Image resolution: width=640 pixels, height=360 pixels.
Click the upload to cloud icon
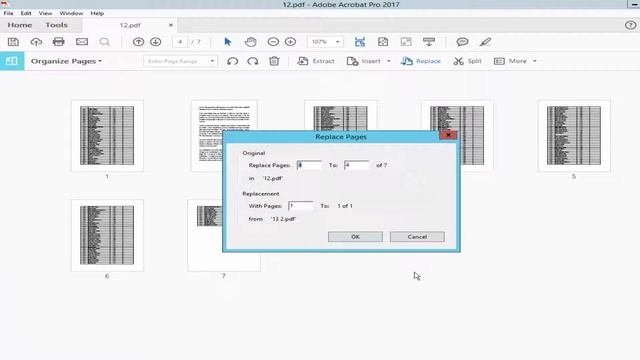36,42
